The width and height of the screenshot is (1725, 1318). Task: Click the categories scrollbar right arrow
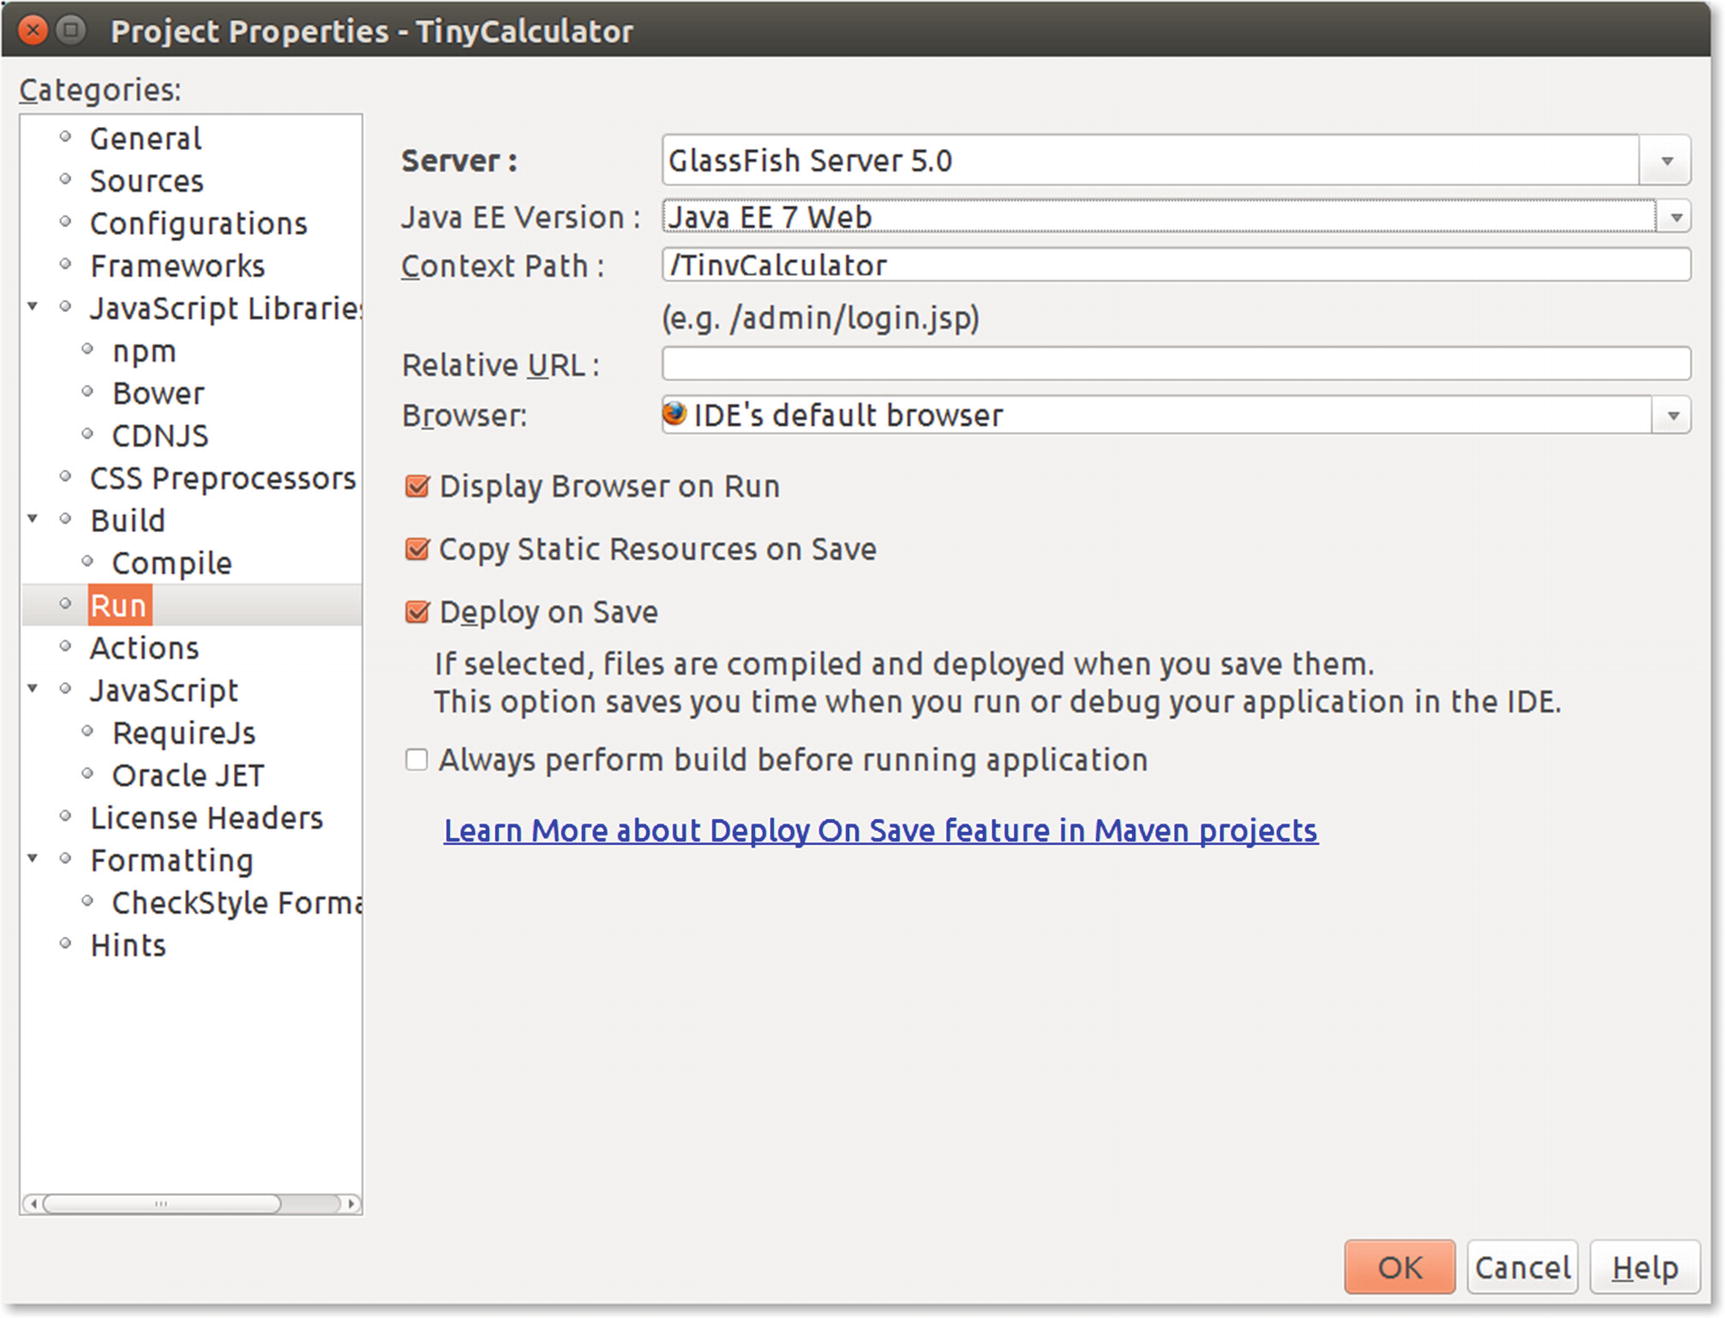[351, 1204]
